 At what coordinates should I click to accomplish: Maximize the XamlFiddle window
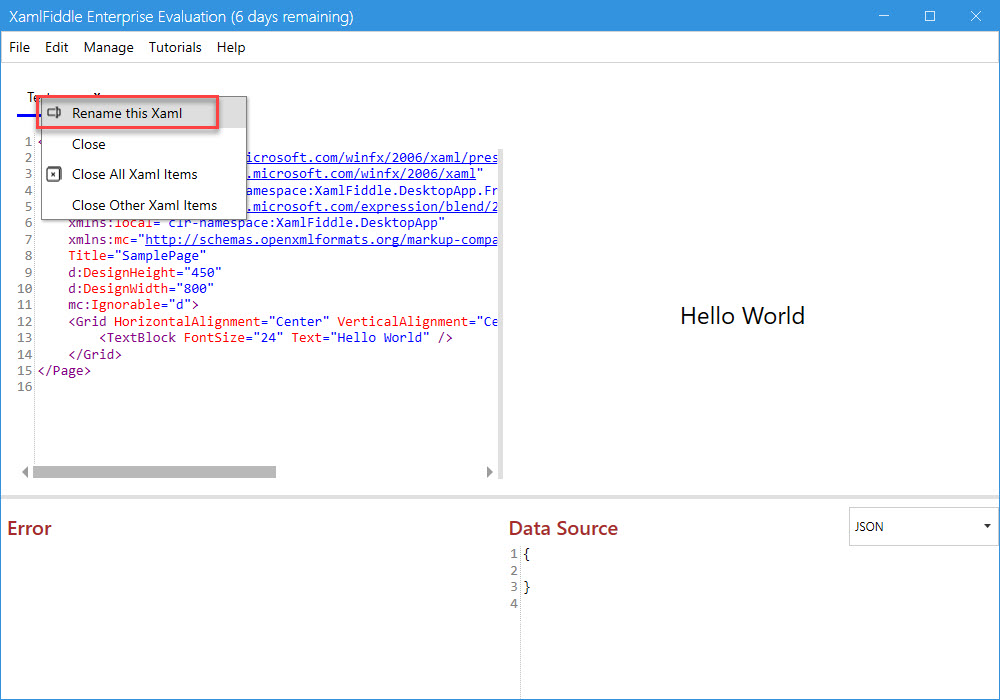click(930, 16)
